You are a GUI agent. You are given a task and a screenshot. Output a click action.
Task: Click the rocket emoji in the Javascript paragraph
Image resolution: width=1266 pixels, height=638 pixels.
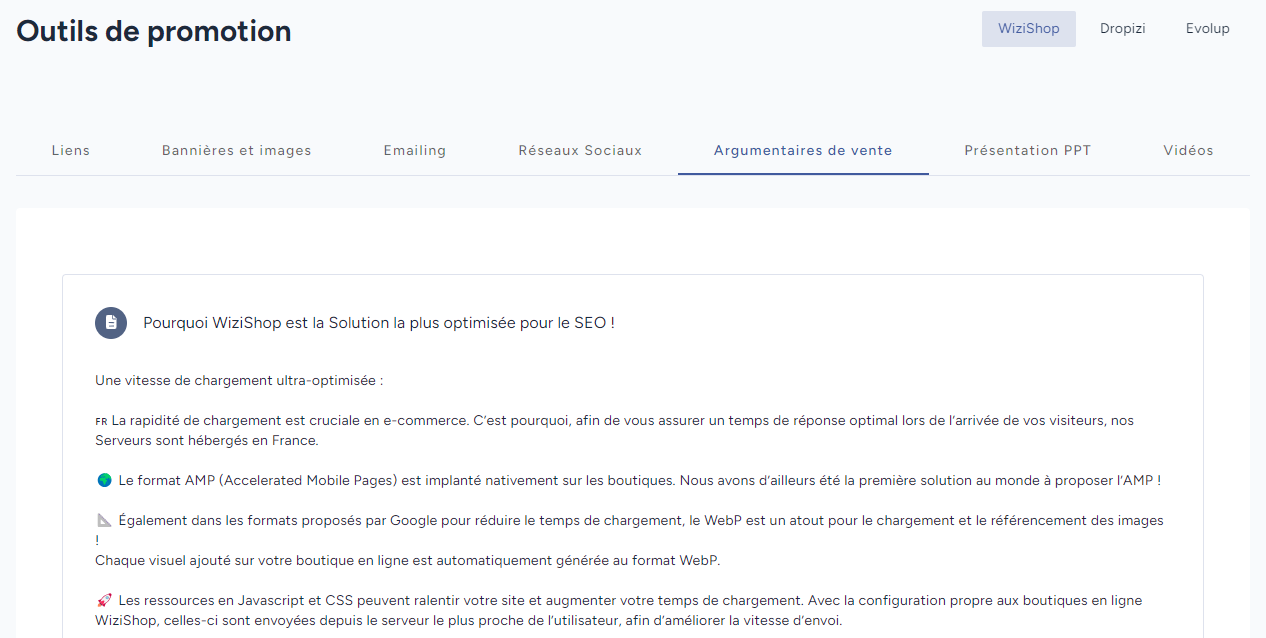click(x=103, y=600)
